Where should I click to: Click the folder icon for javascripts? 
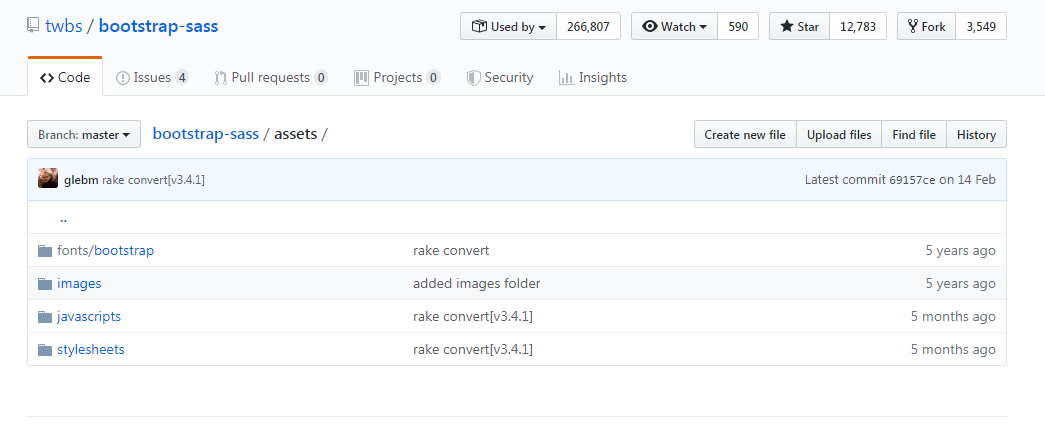(x=45, y=317)
